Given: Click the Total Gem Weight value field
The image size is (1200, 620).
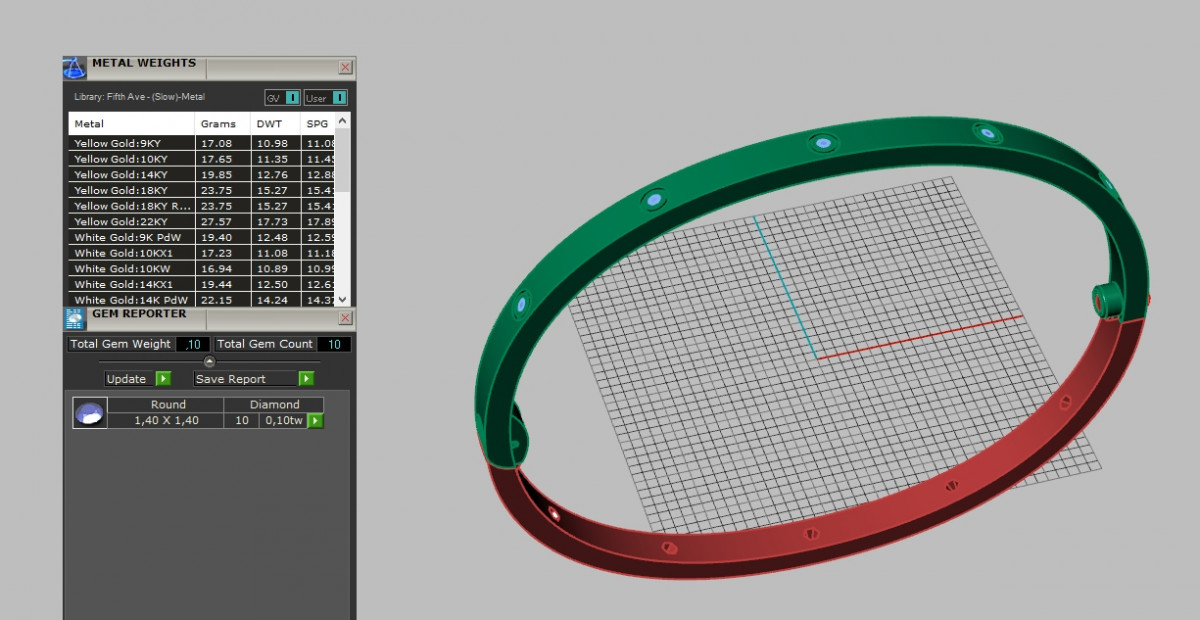Looking at the screenshot, I should pos(192,344).
